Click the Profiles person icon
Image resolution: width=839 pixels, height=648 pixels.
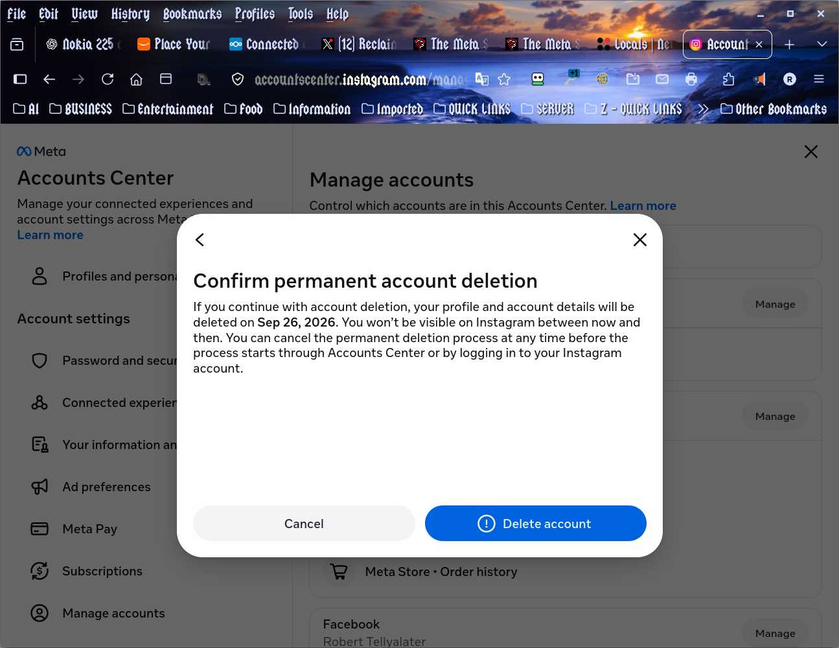(x=40, y=276)
